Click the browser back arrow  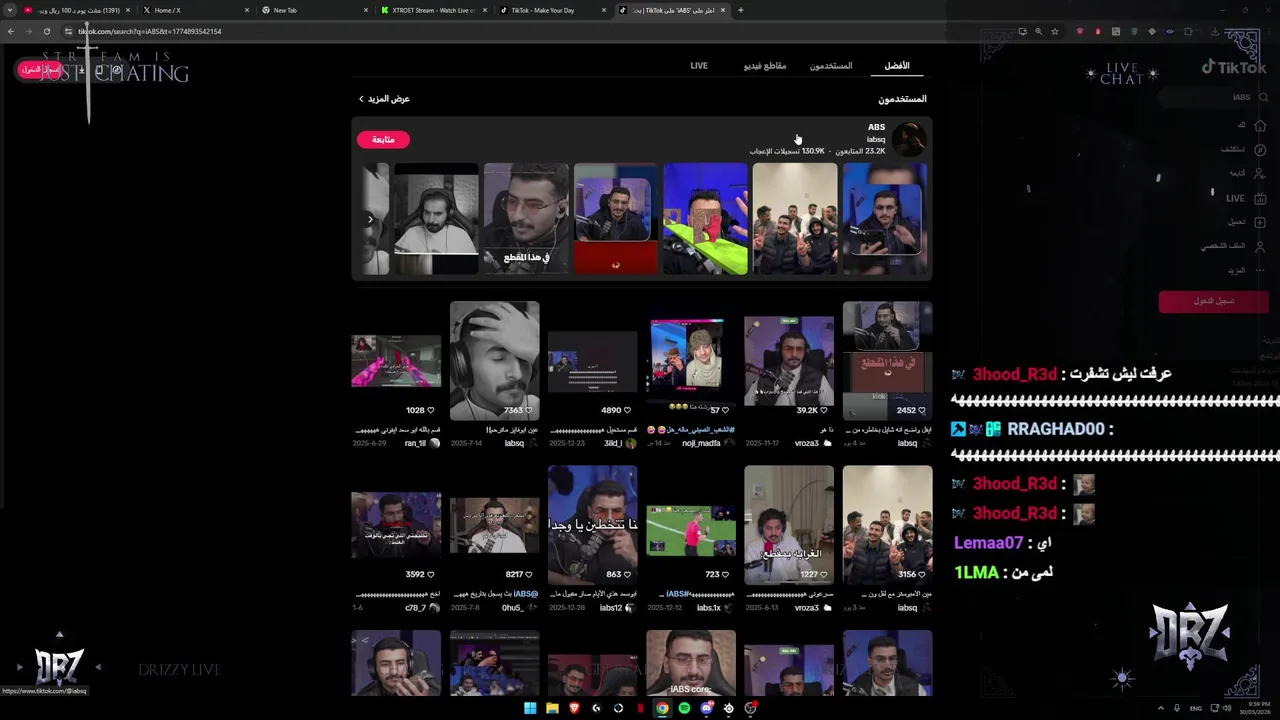coord(11,31)
